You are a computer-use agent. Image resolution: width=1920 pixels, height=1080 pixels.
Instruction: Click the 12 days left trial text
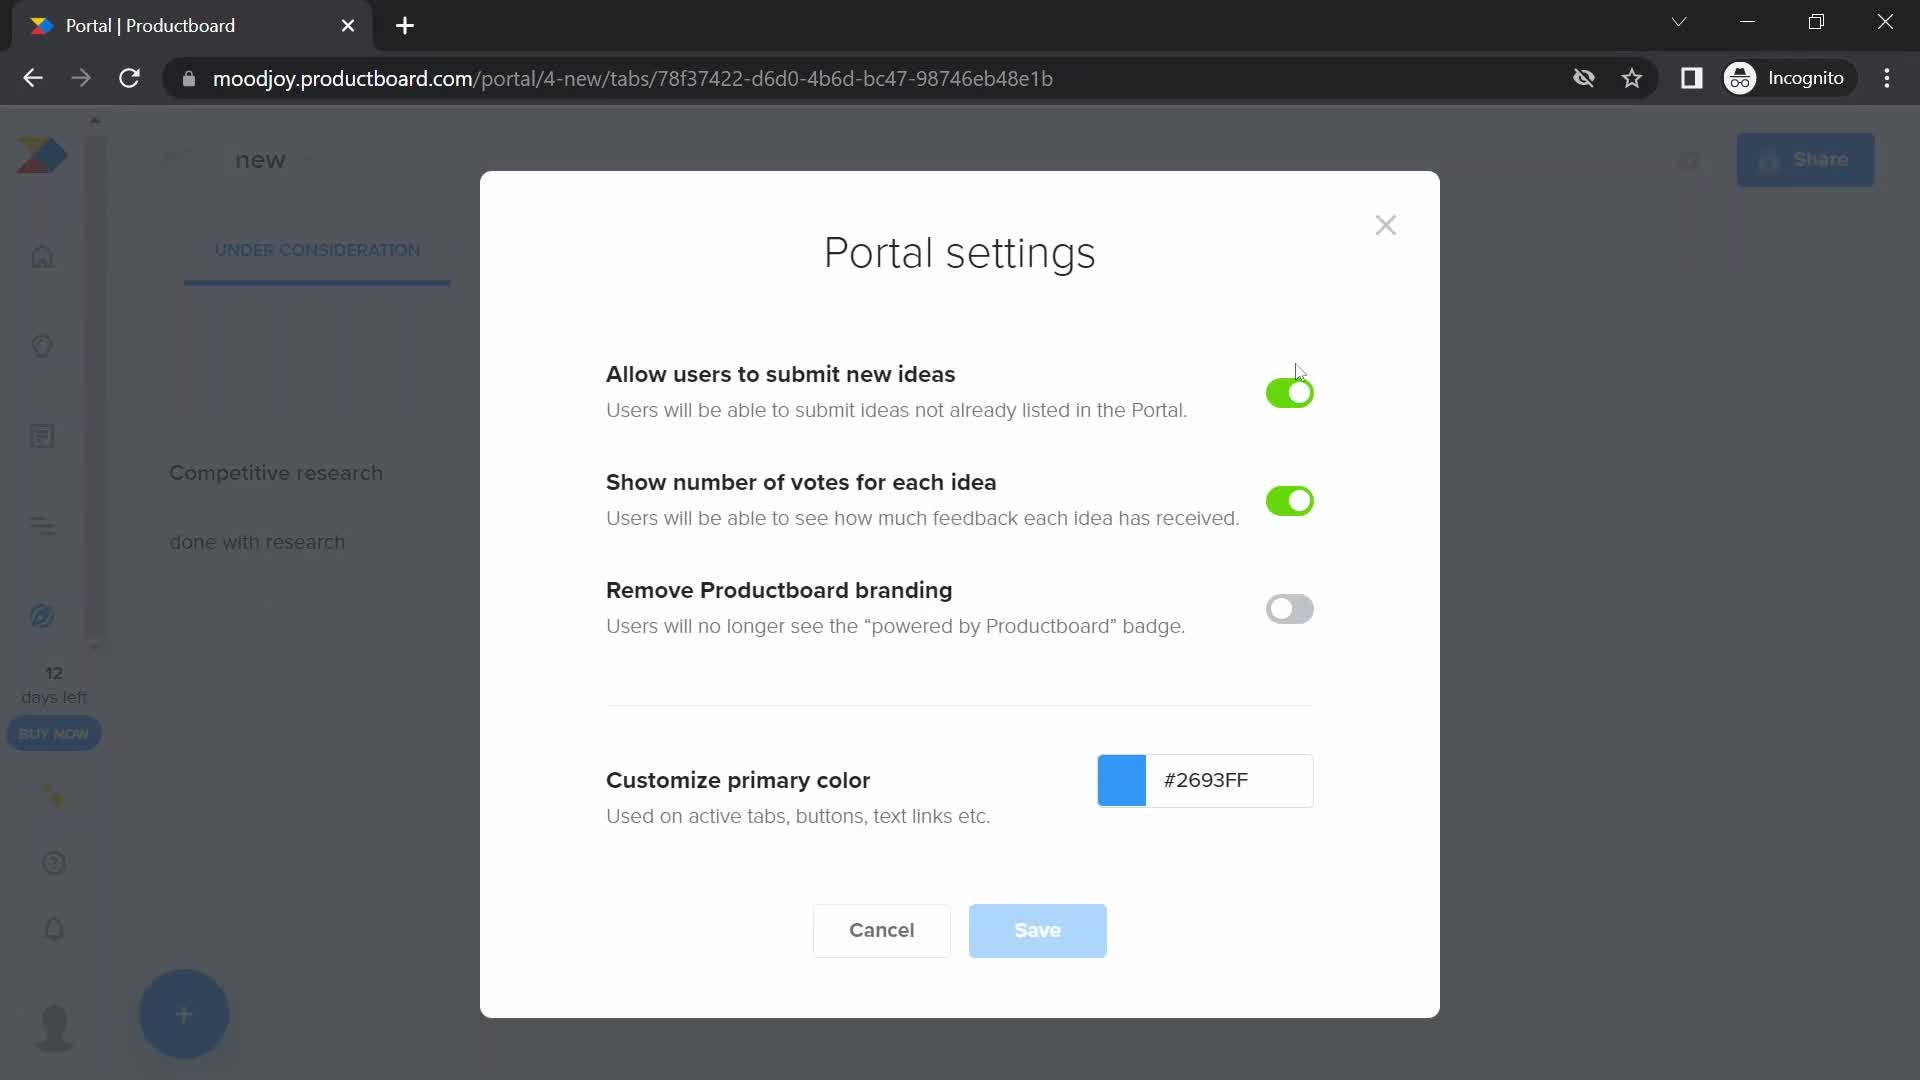click(x=54, y=685)
